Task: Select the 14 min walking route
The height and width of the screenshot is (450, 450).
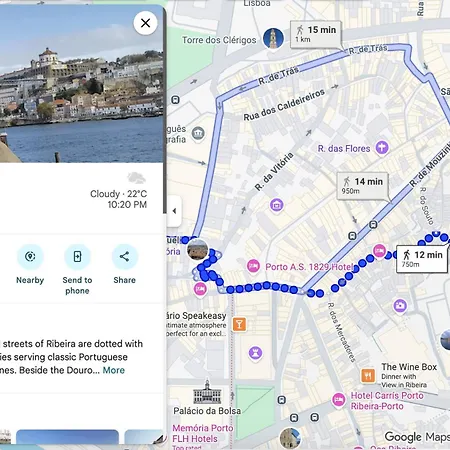Action: 363,186
